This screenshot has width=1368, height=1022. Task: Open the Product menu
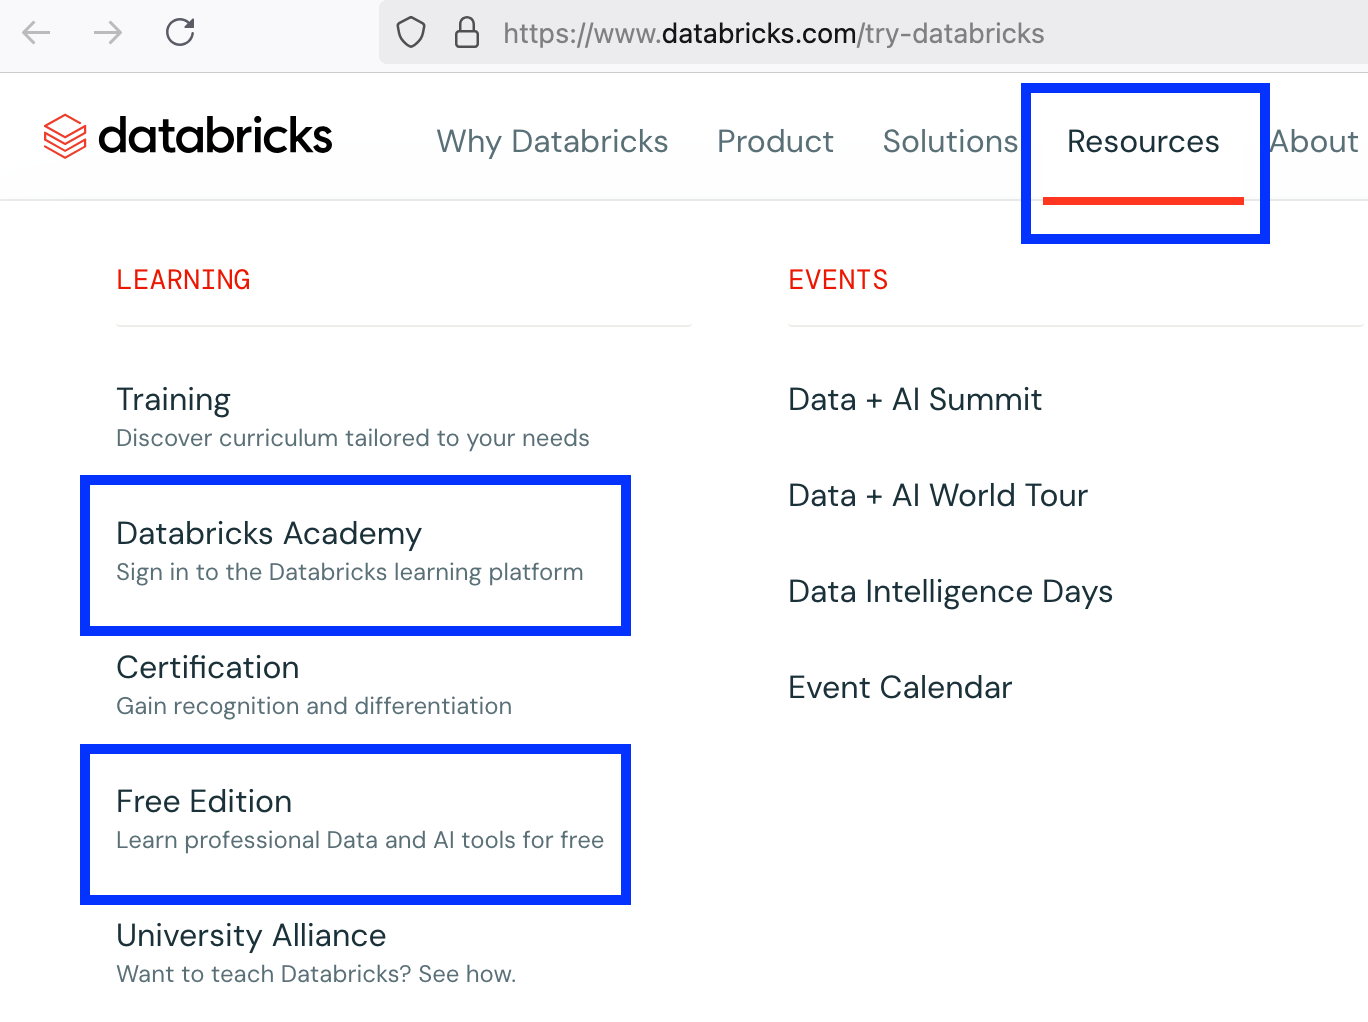click(x=775, y=141)
